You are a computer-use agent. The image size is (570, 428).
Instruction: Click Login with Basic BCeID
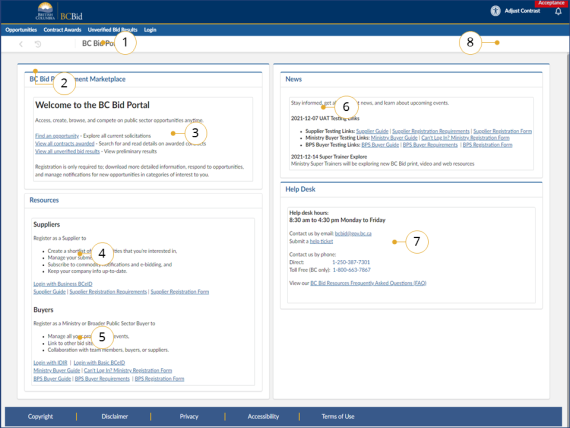click(x=99, y=363)
